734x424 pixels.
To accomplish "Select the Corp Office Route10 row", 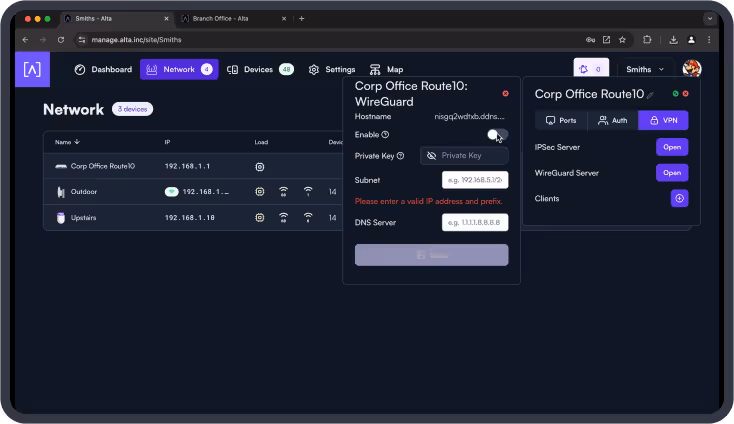I will point(193,166).
